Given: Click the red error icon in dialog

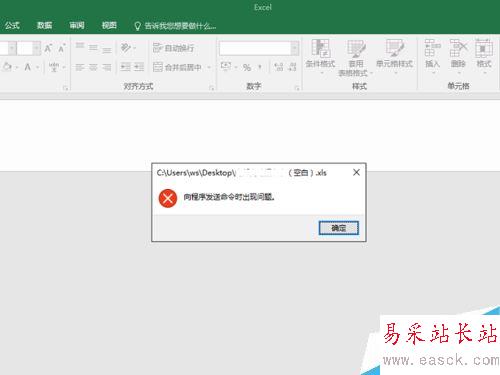Looking at the screenshot, I should [168, 198].
